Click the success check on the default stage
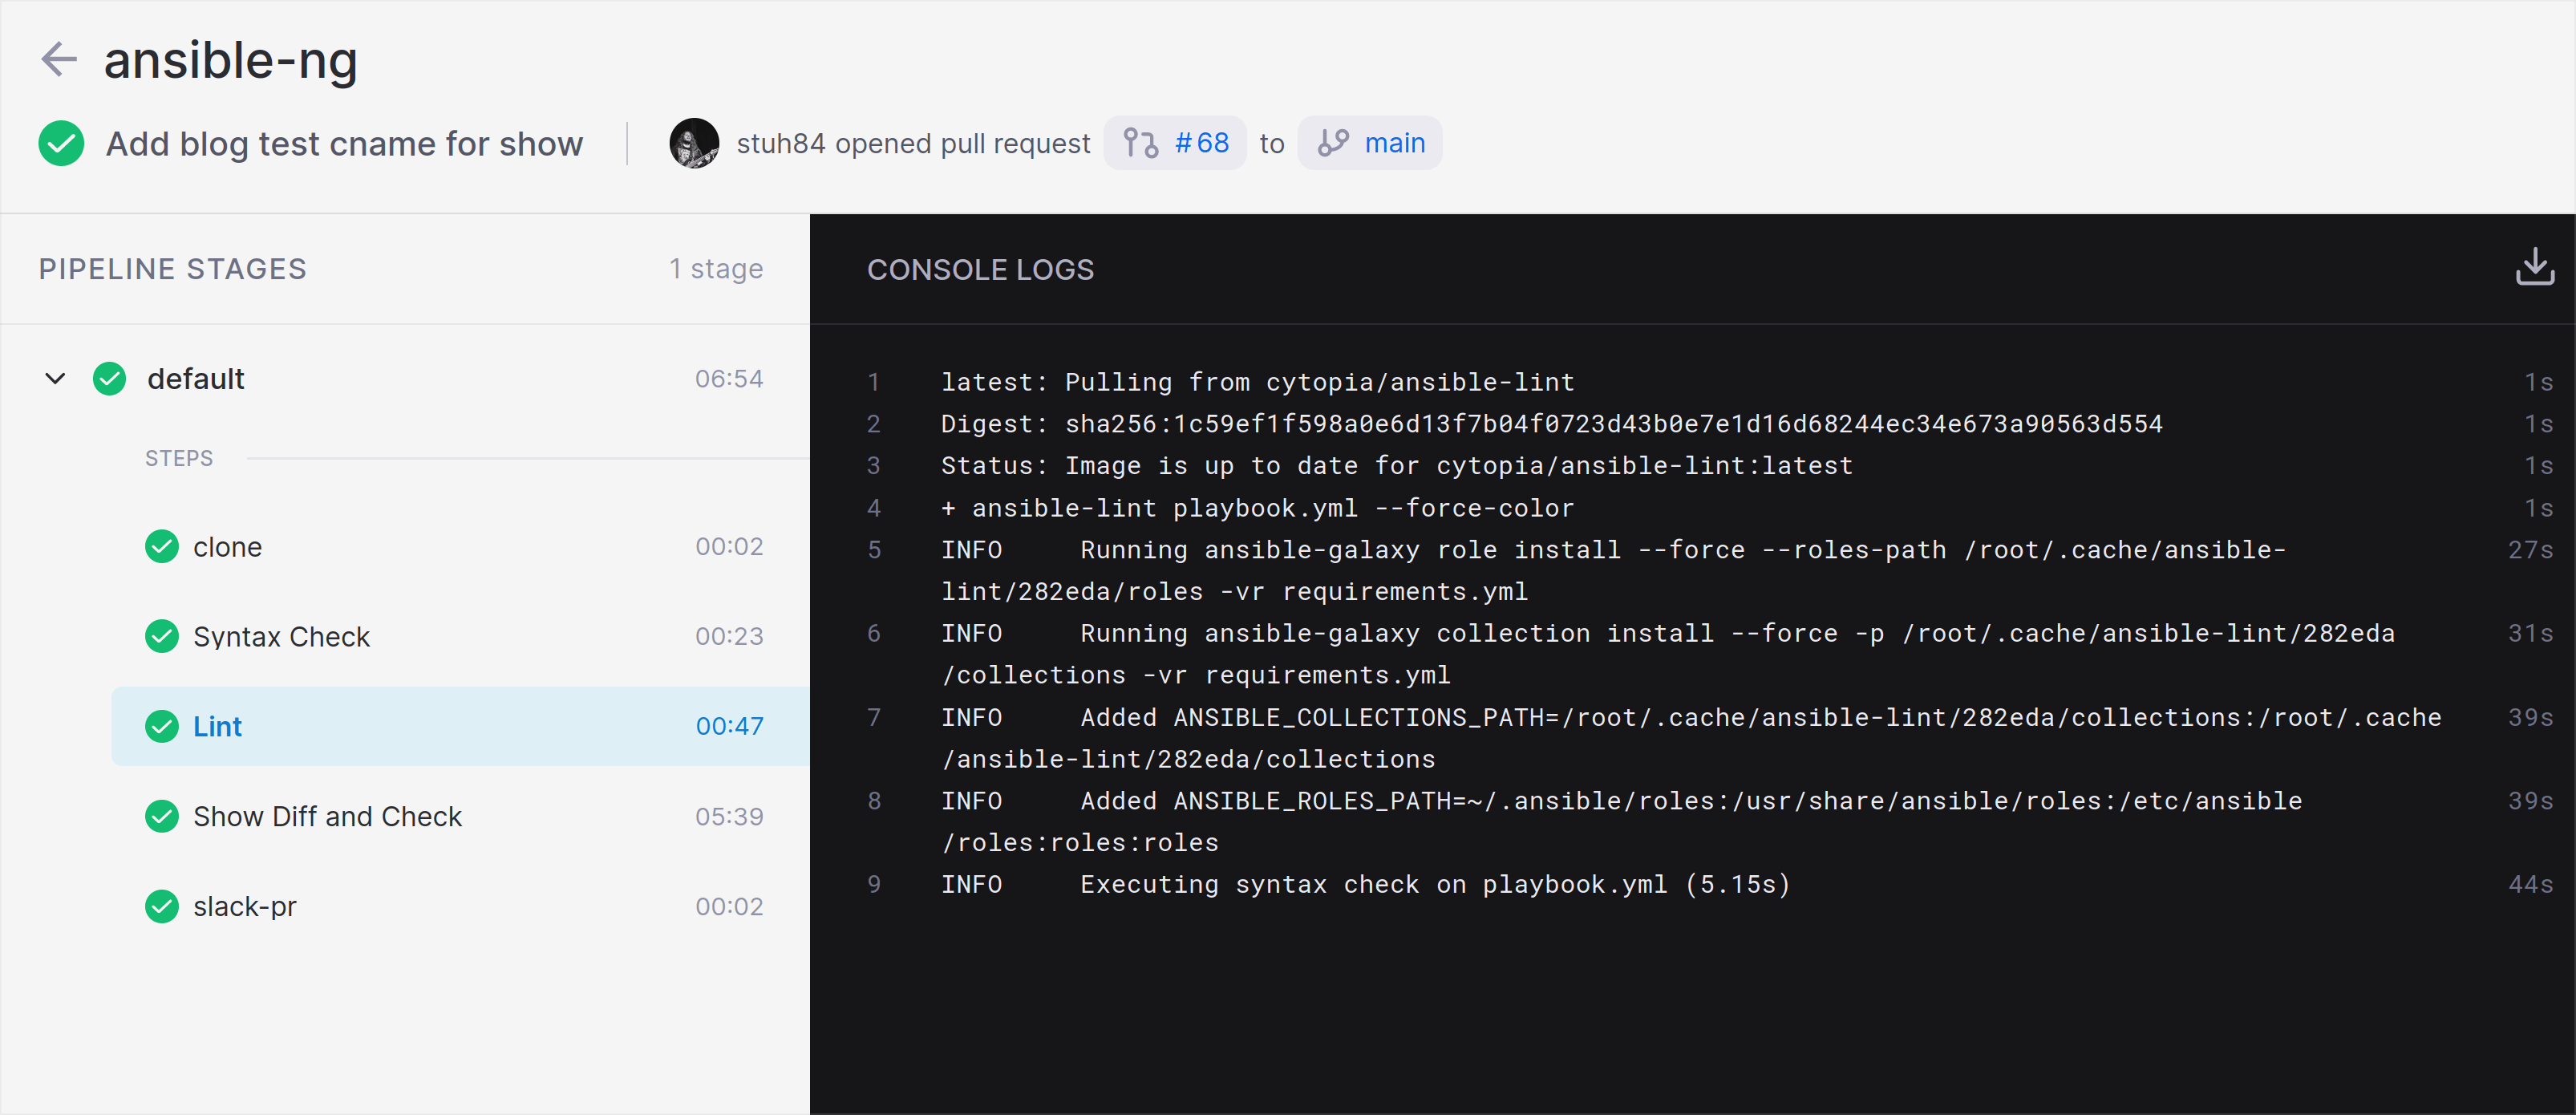The image size is (2576, 1115). pyautogui.click(x=109, y=378)
